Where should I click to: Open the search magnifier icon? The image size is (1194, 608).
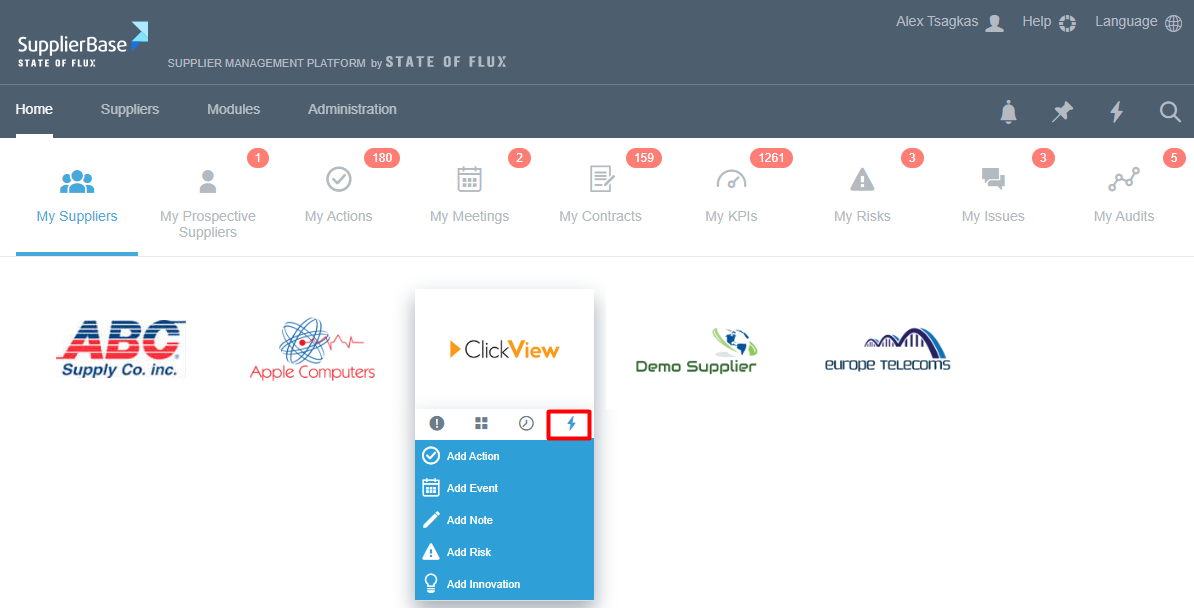1170,112
